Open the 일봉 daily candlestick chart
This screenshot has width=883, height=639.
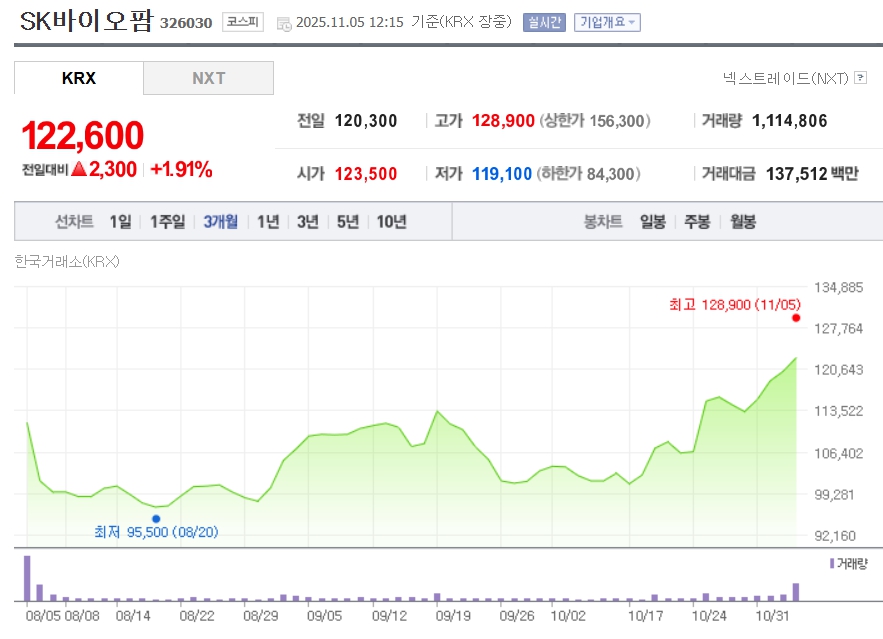click(653, 222)
